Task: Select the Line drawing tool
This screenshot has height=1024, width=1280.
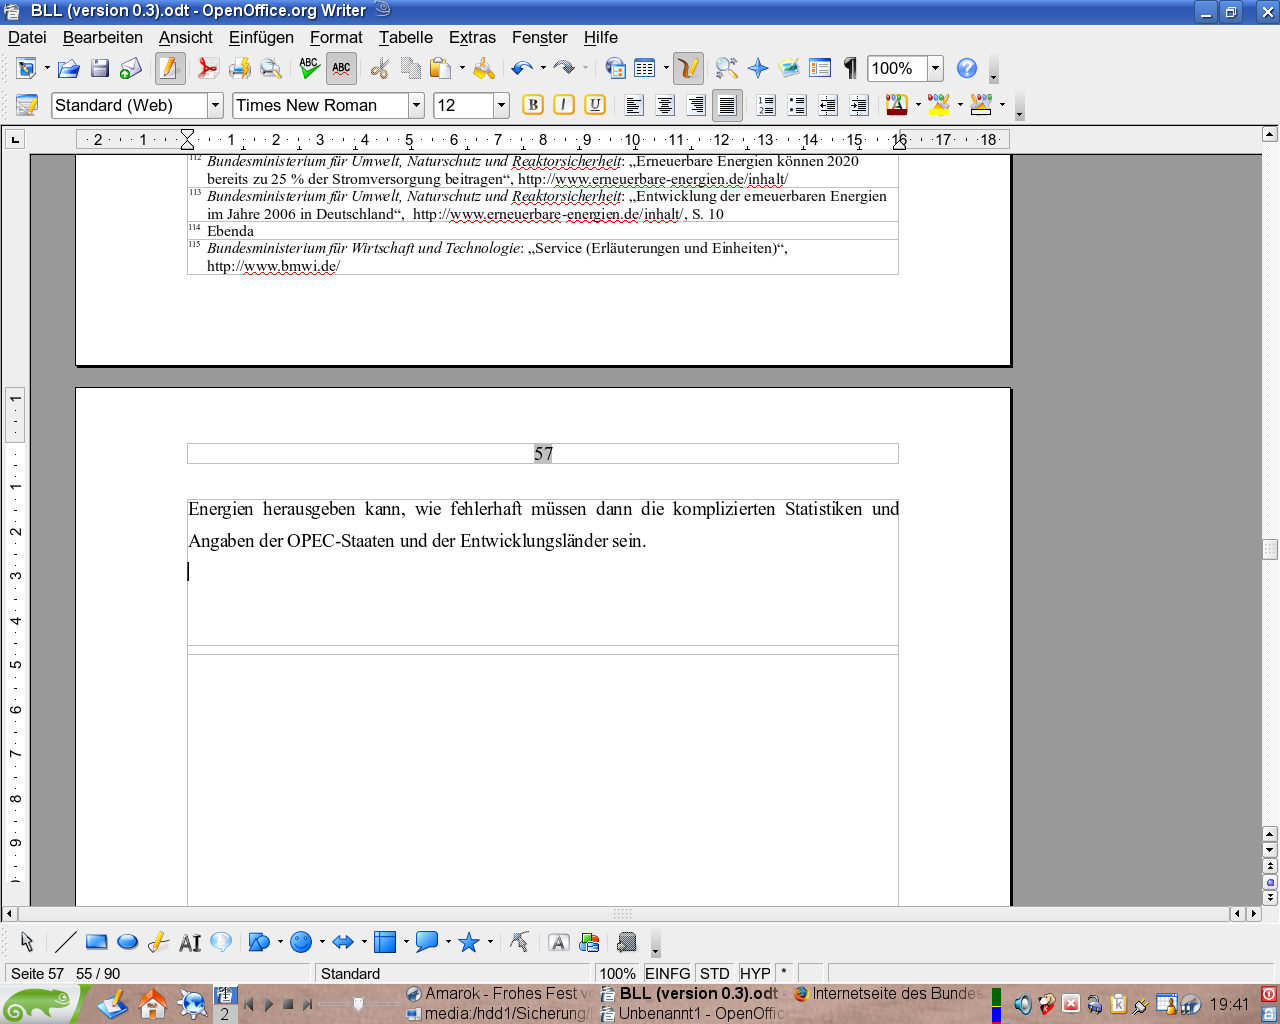Action: 66,942
